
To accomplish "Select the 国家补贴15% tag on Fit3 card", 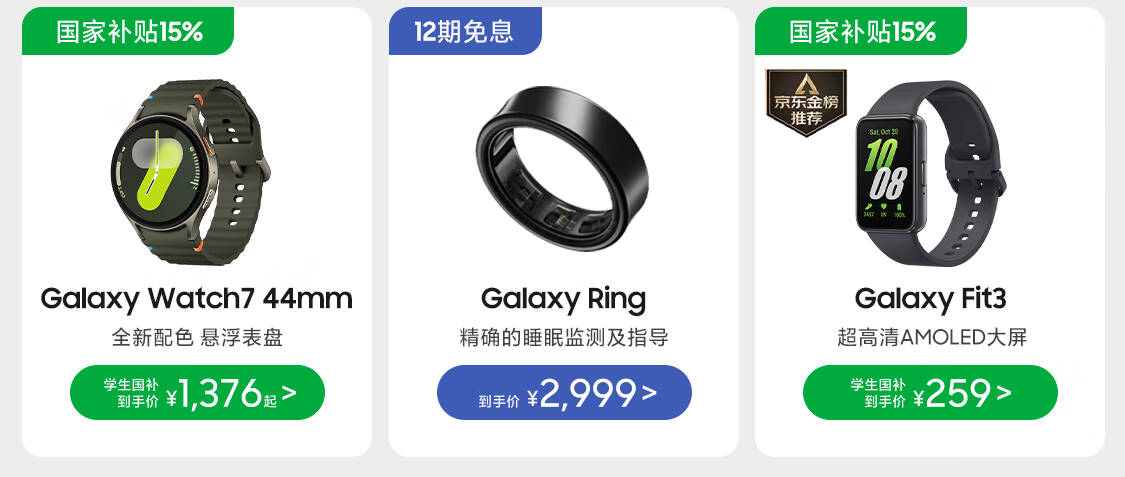I will click(x=862, y=31).
